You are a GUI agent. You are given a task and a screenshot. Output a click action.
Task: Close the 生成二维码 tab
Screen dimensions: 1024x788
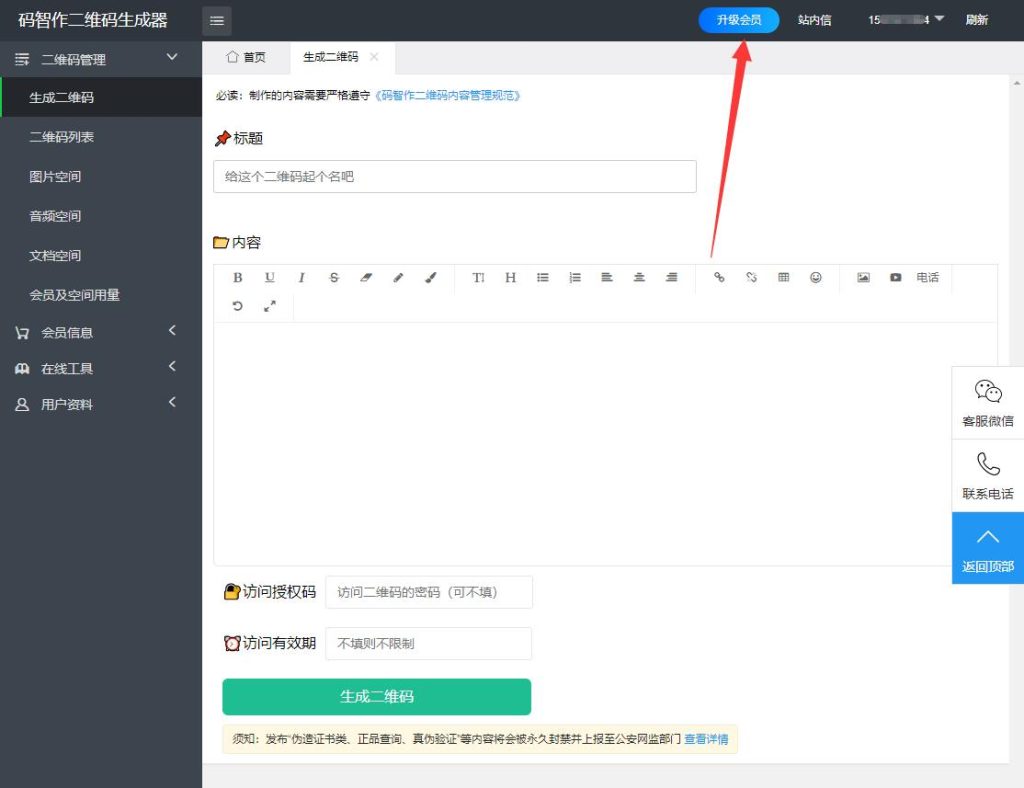coord(374,57)
